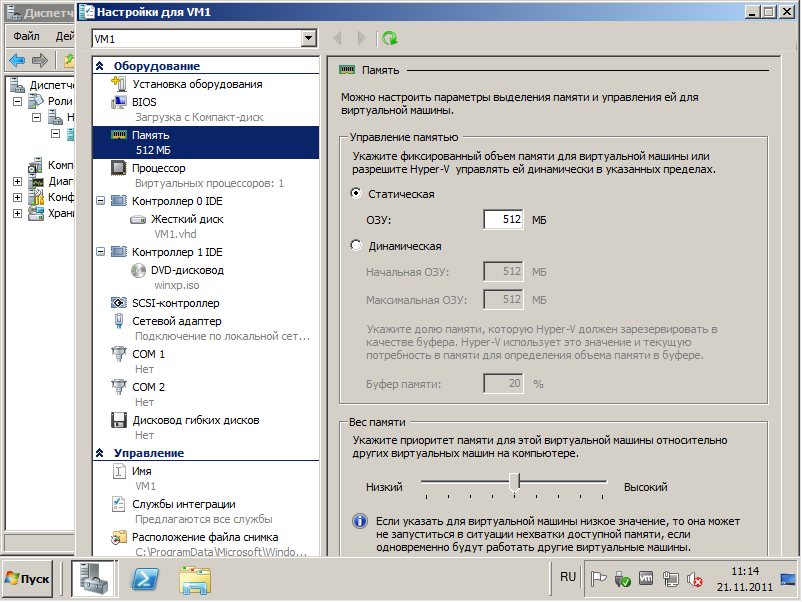
Task: Click the memory chip icon next to Память
Action: [119, 135]
